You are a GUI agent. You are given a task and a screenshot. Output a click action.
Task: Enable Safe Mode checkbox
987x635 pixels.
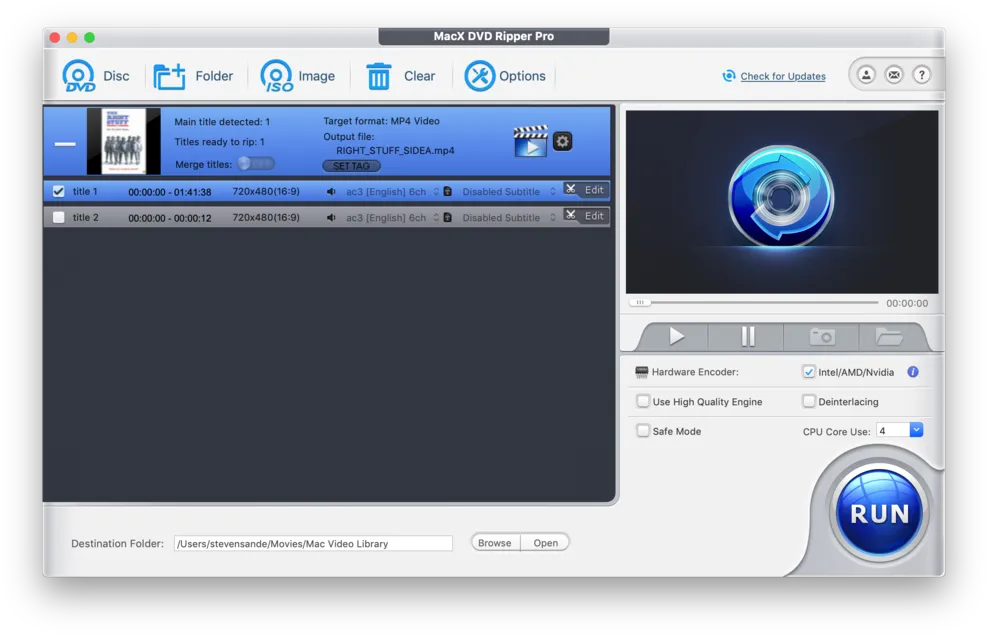tap(643, 431)
